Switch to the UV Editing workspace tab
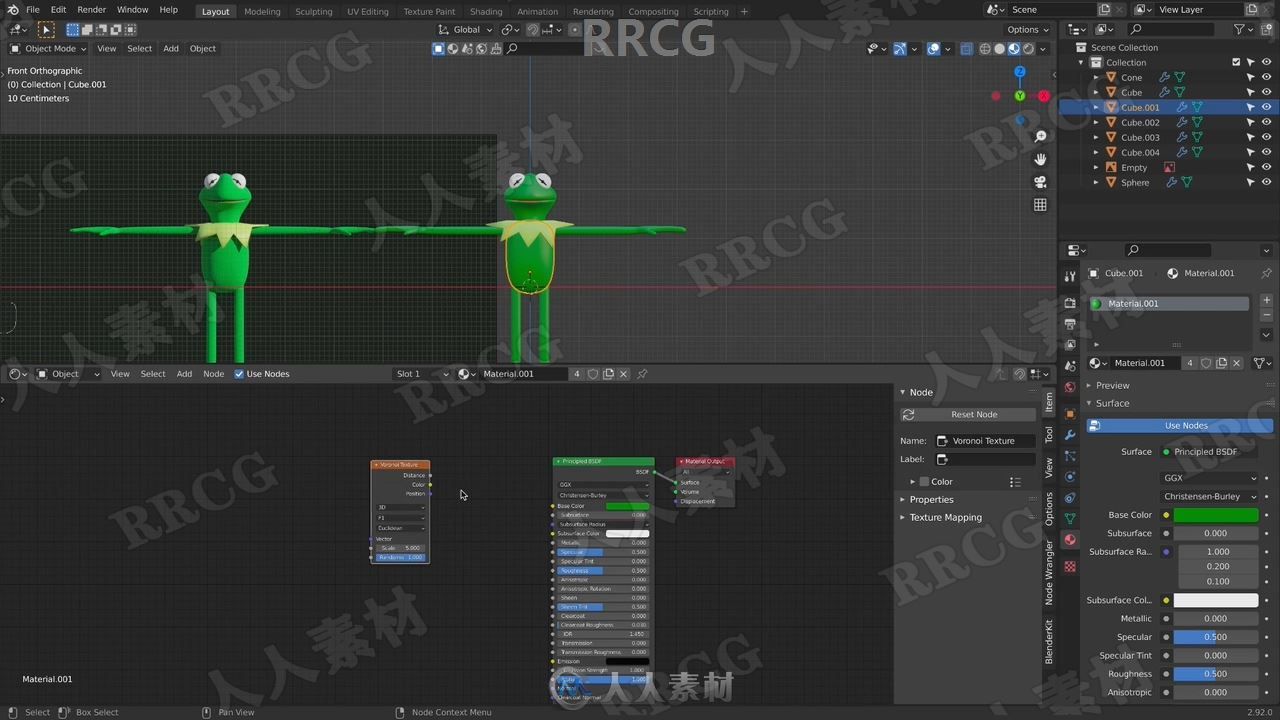This screenshot has width=1280, height=720. 367,11
